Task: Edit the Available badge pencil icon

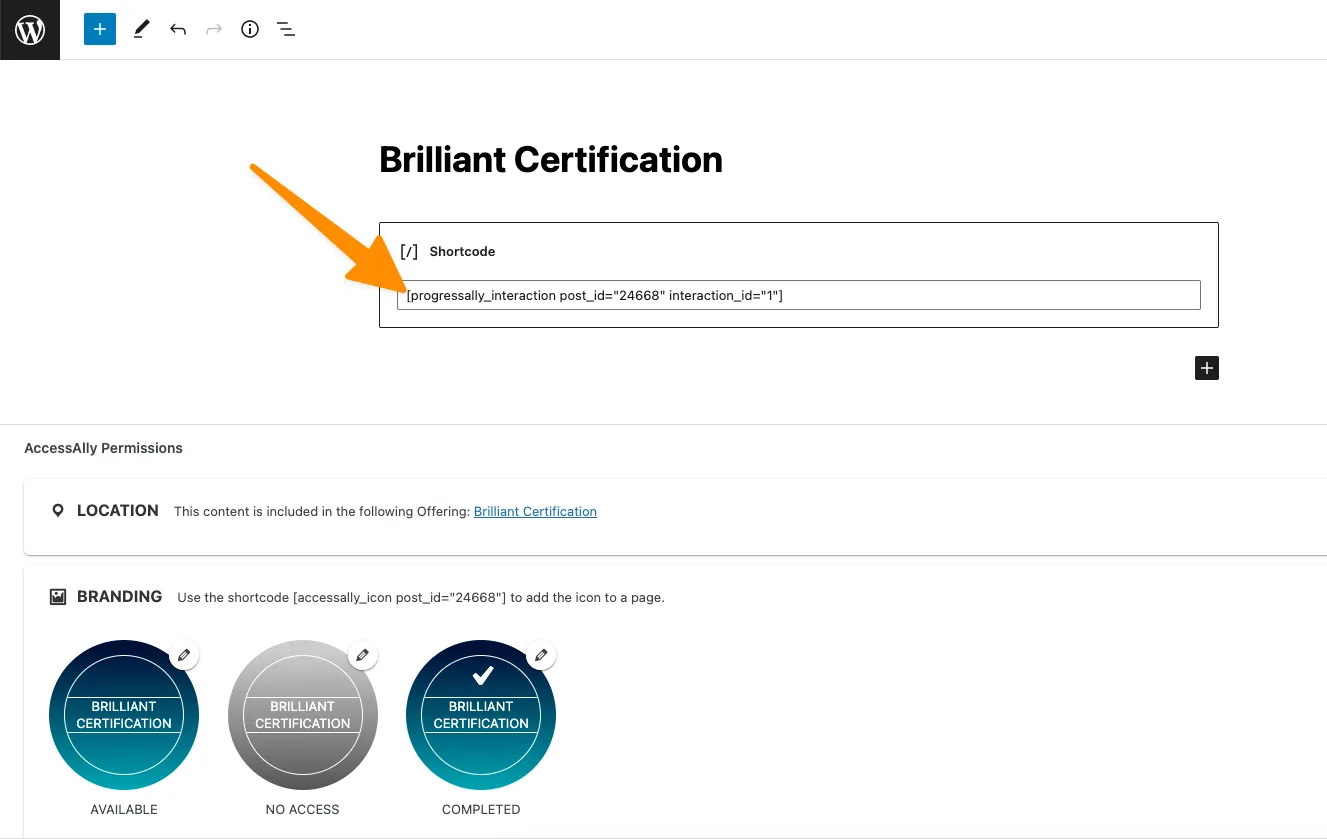Action: 183,655
